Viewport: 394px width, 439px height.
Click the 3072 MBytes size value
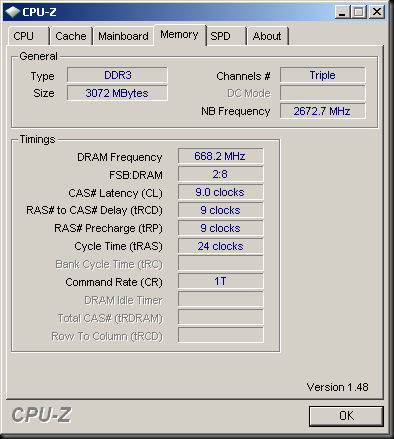(x=117, y=93)
